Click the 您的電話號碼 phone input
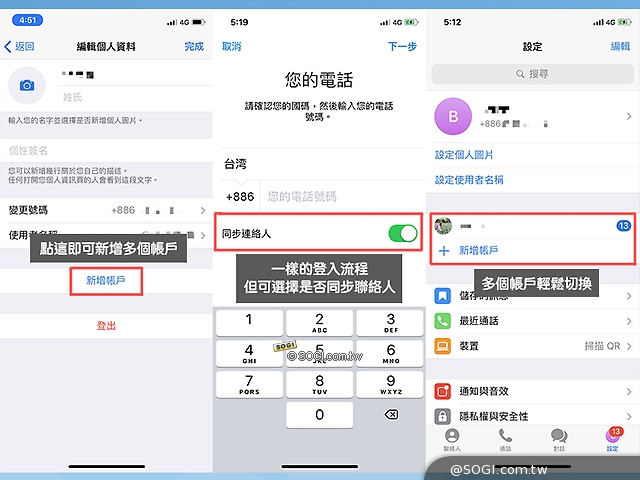This screenshot has width=640, height=480. 343,197
